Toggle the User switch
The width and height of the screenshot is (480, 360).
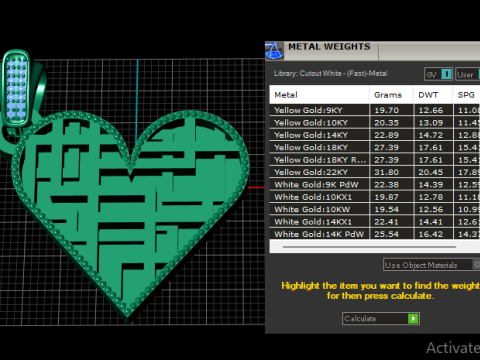(x=478, y=74)
